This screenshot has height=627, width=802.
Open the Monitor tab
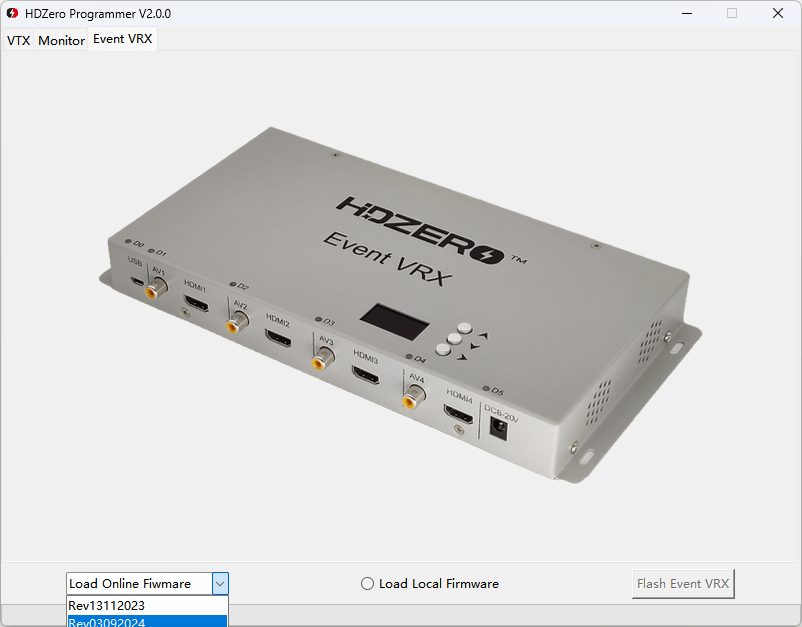61,41
